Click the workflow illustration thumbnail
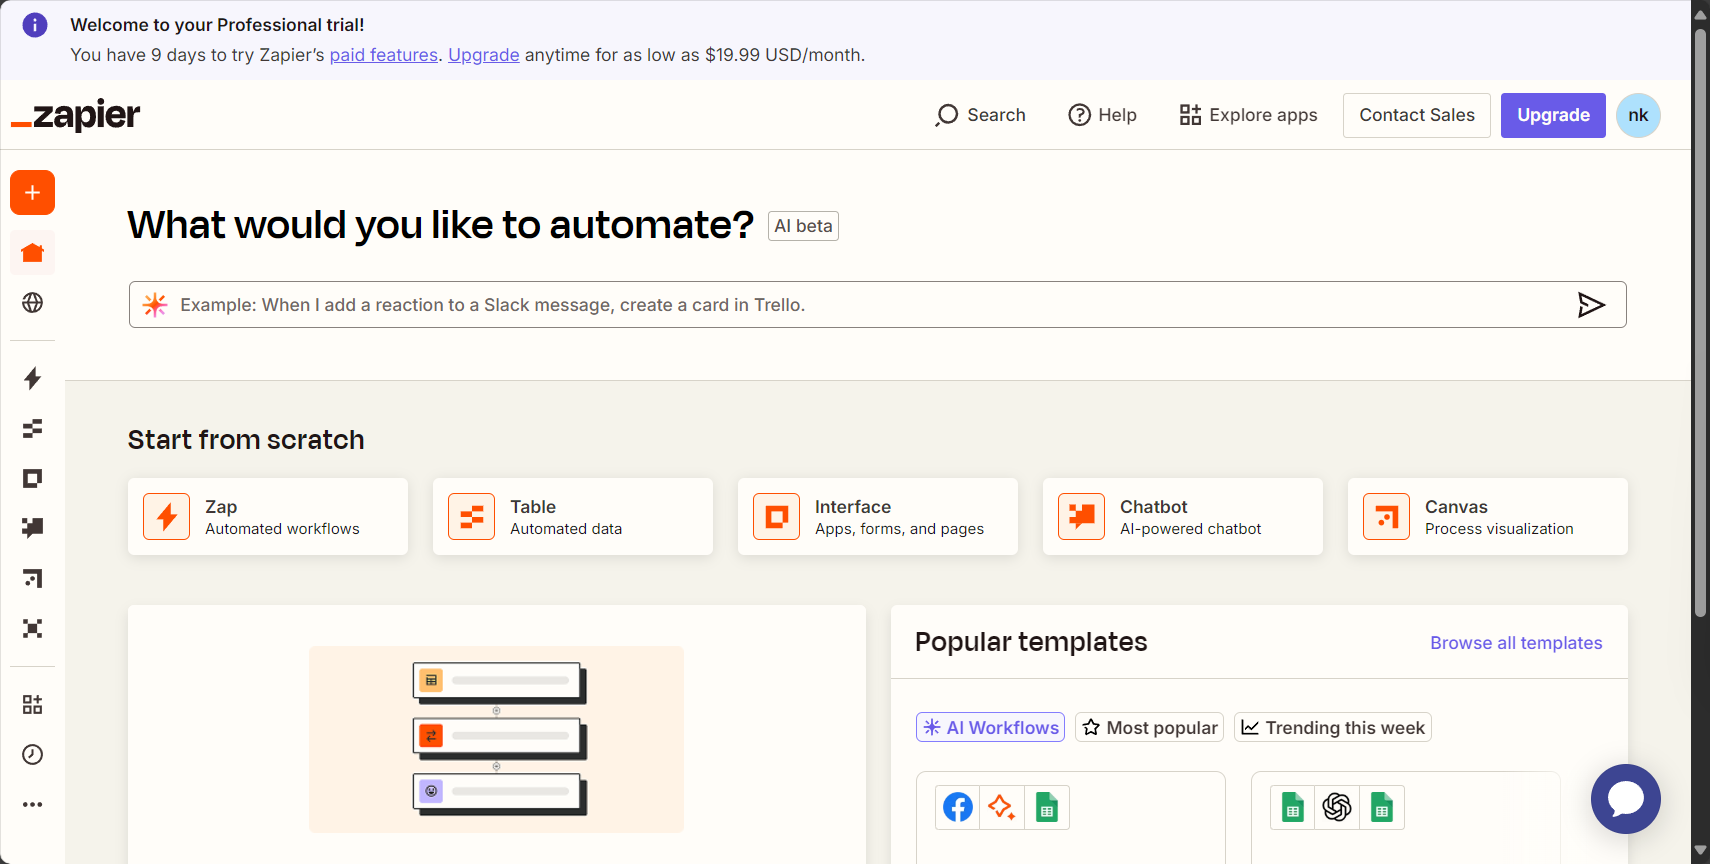This screenshot has height=864, width=1710. click(496, 739)
